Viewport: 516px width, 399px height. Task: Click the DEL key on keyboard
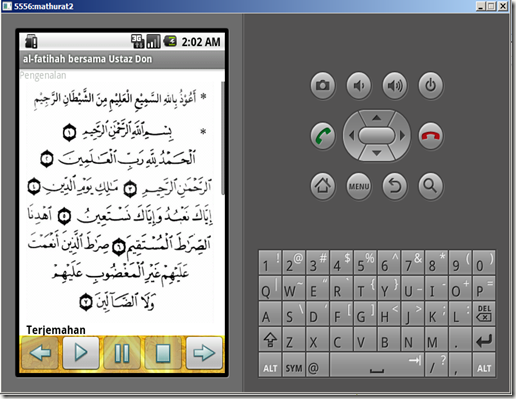click(484, 314)
